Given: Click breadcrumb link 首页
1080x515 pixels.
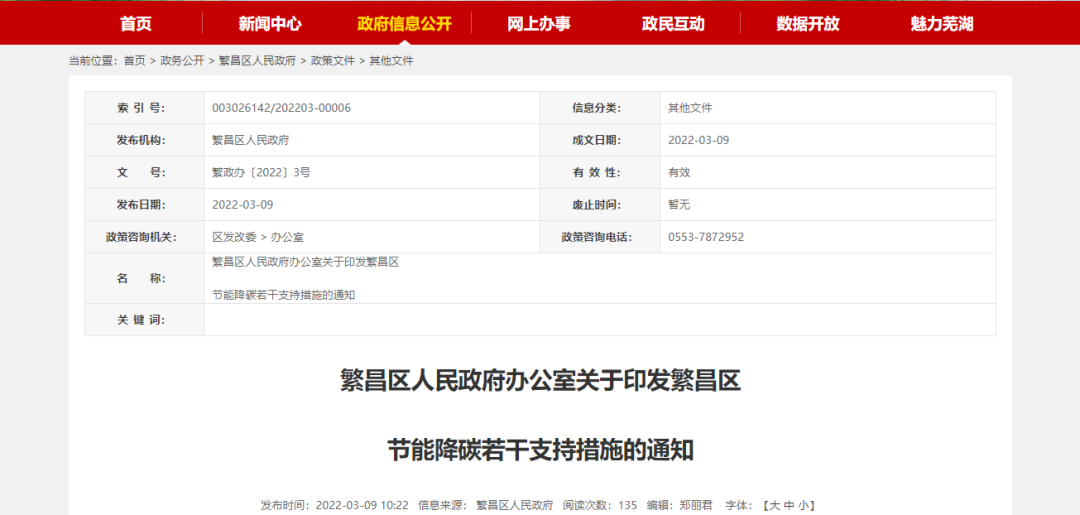Looking at the screenshot, I should pos(135,61).
